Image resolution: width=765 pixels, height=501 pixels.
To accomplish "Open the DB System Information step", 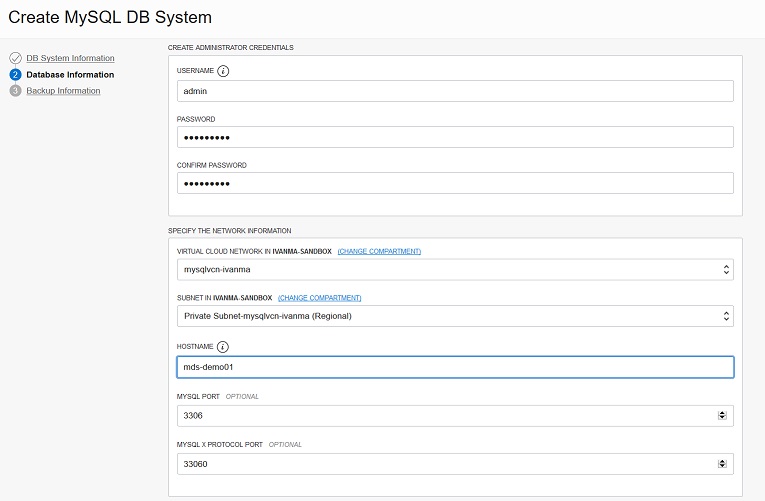I will point(70,58).
